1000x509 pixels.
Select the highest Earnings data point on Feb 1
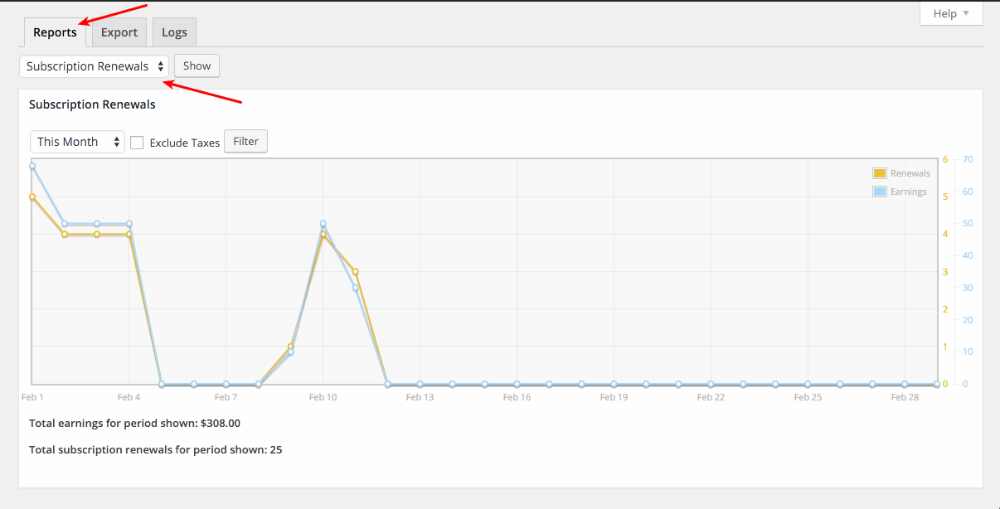click(x=32, y=165)
